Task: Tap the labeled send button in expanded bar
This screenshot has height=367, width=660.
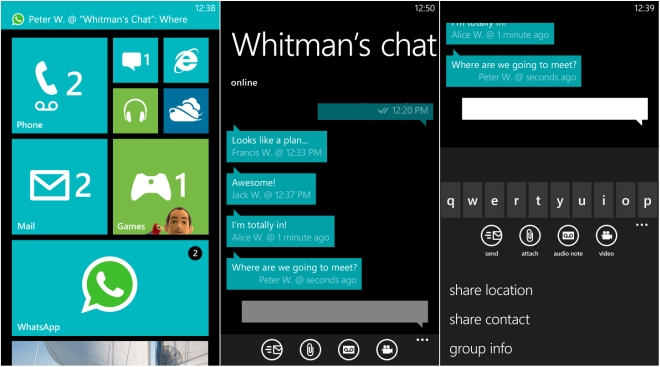Action: [492, 240]
